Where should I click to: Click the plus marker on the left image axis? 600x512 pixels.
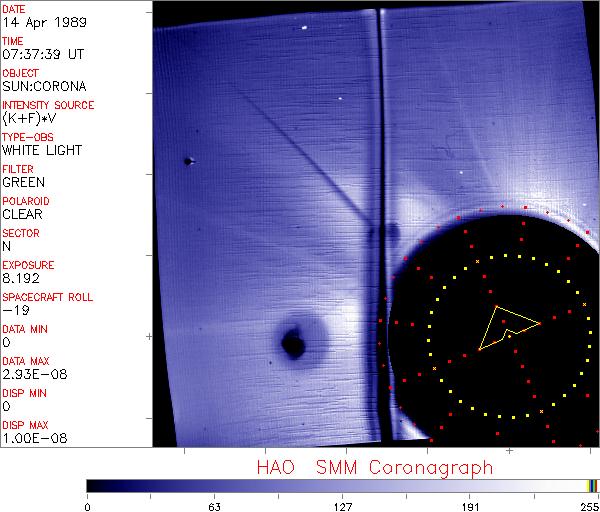149,337
